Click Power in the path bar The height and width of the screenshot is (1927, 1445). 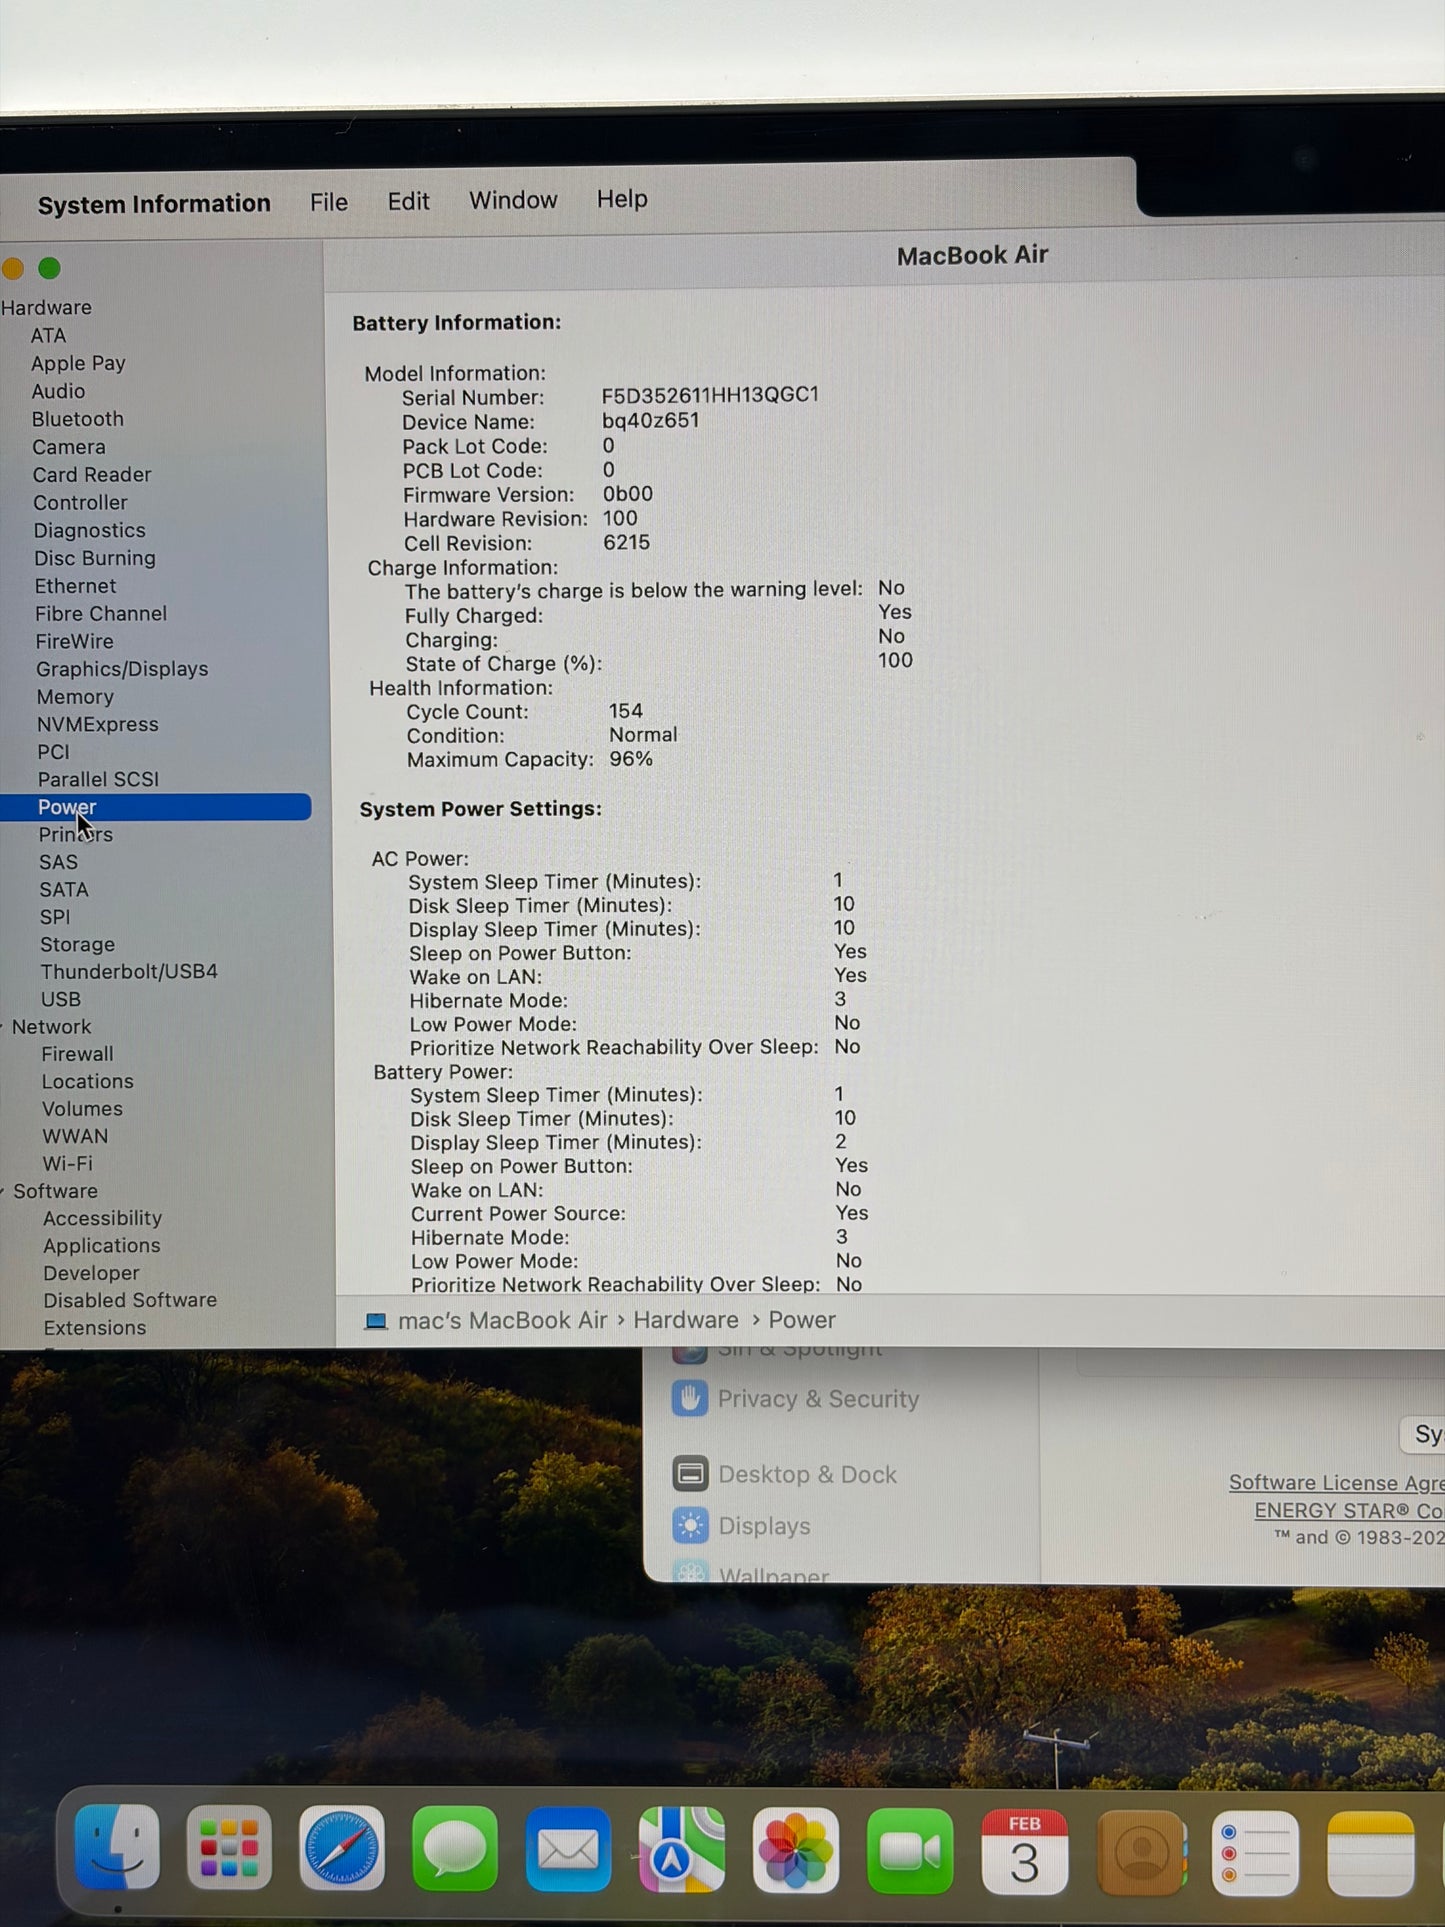click(x=801, y=1321)
